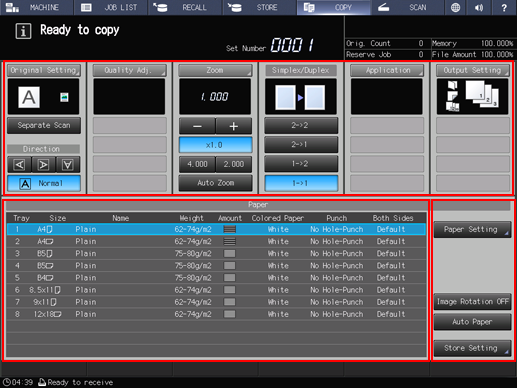Click the Set Number 0001 counter

click(292, 45)
